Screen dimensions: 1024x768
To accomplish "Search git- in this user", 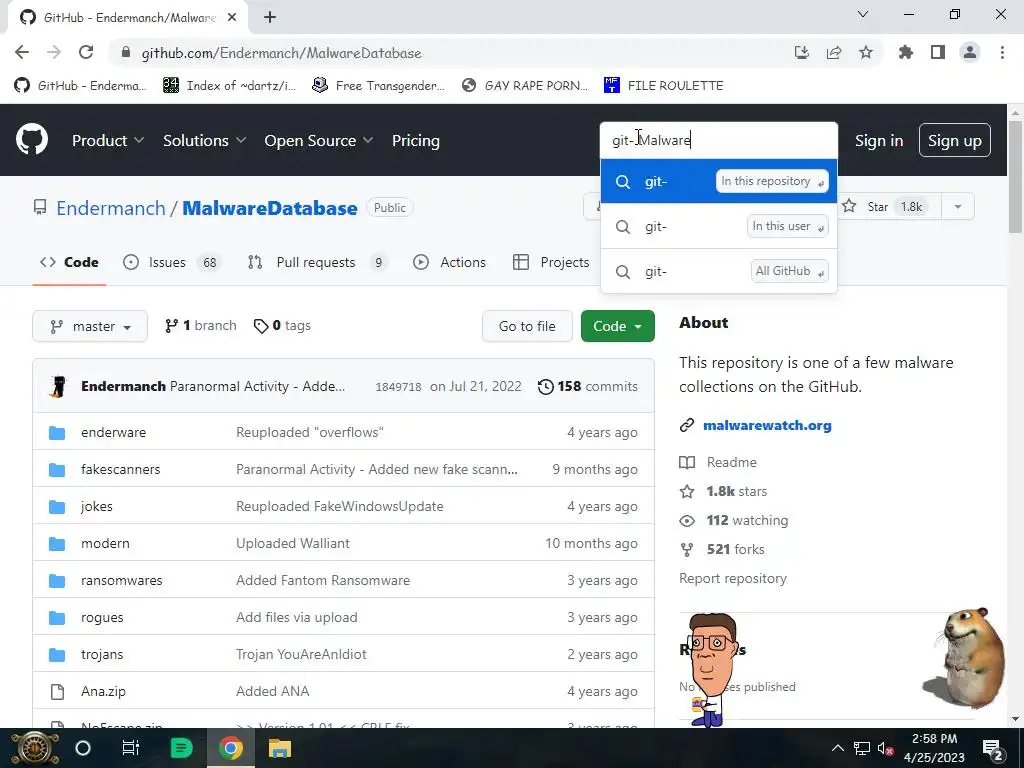I will tap(718, 226).
